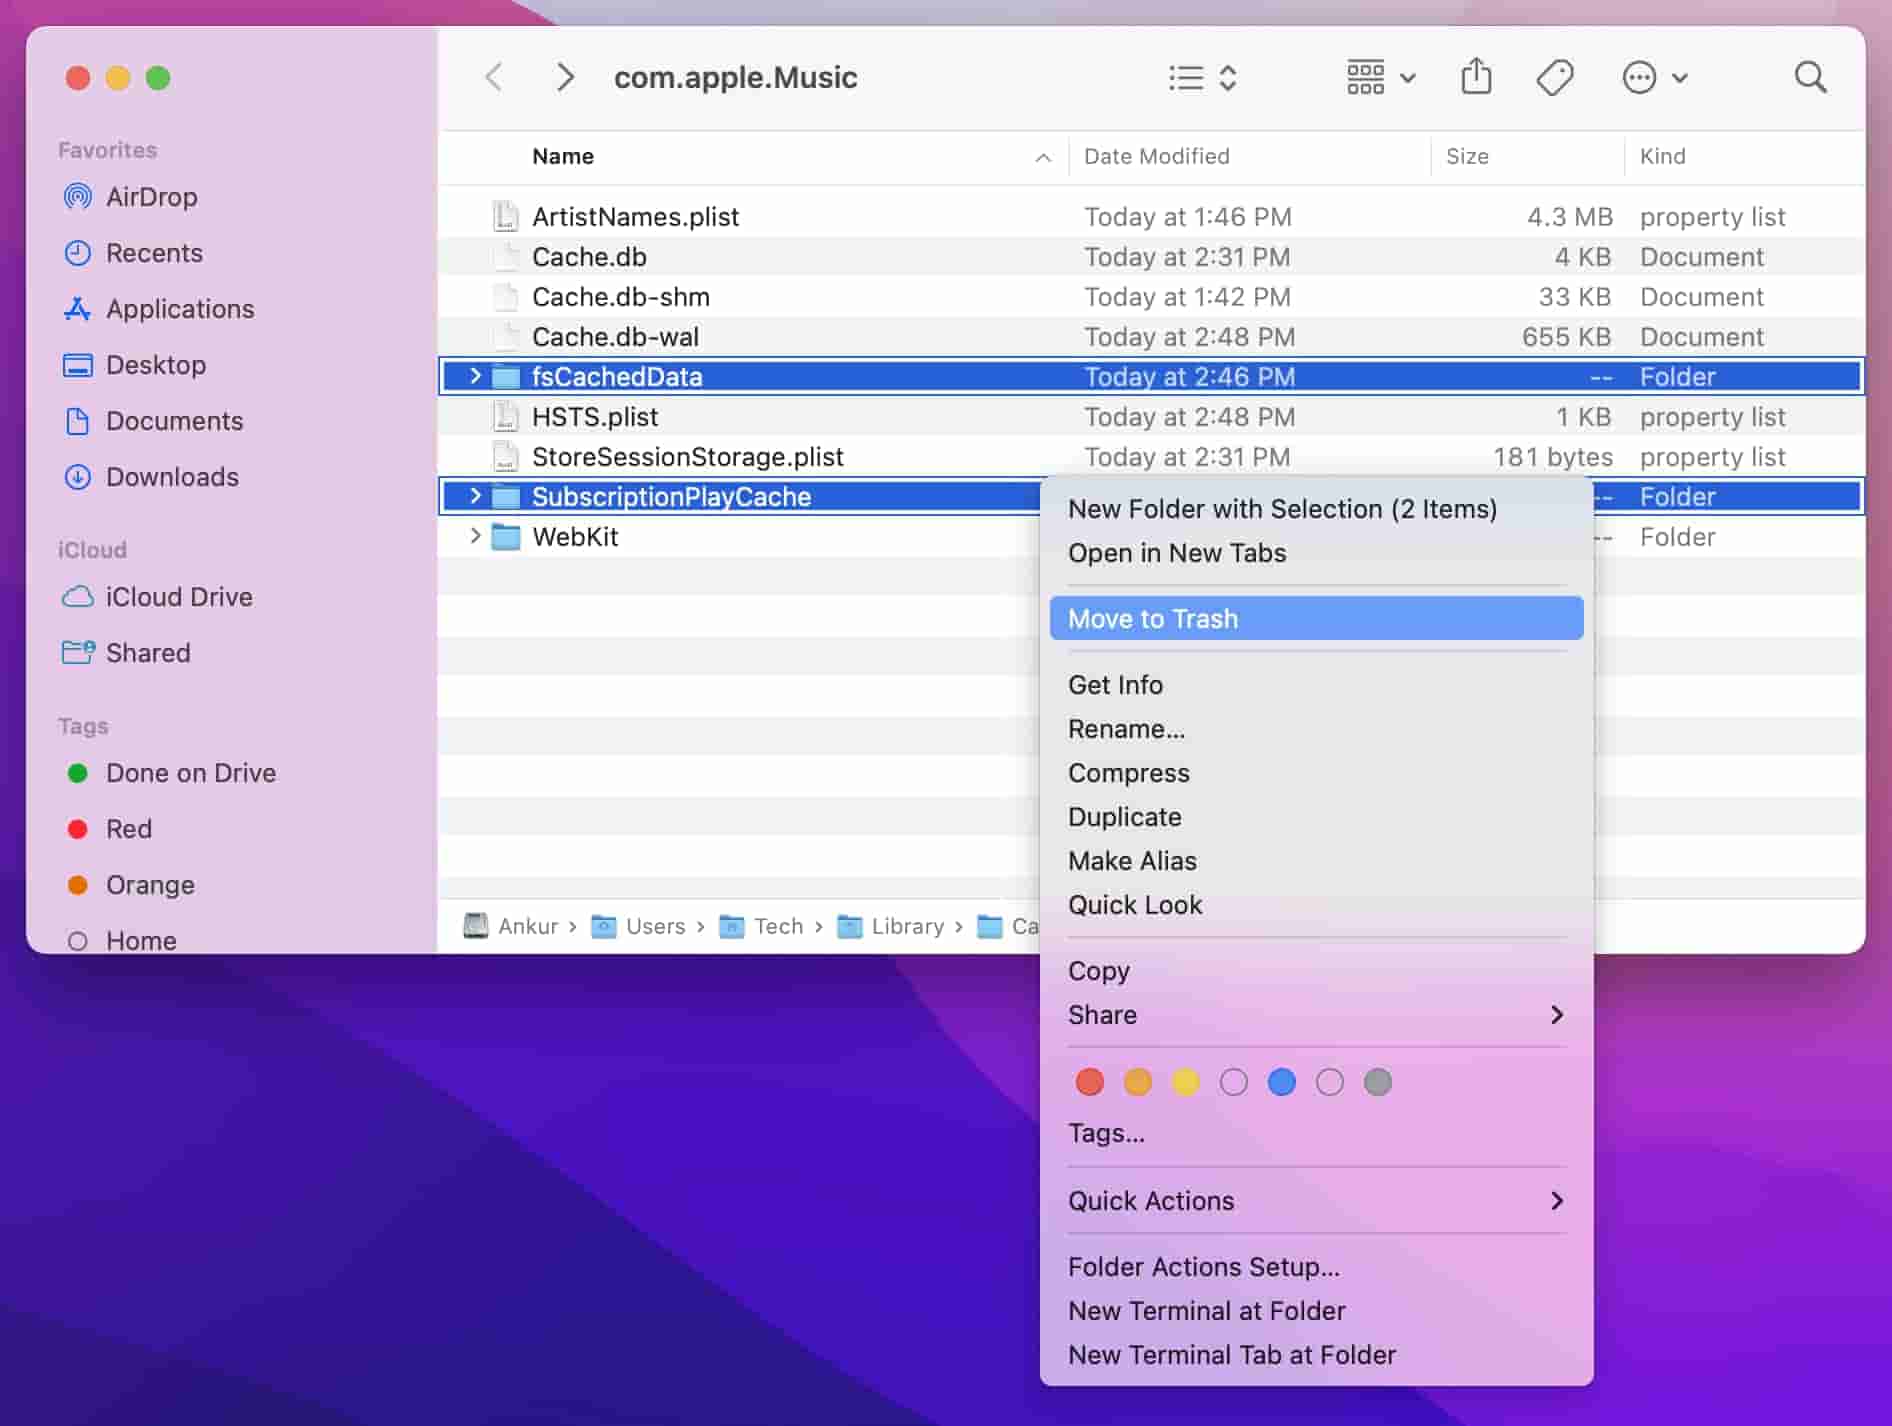Viewport: 1892px width, 1426px height.
Task: Choose Quick Look
Action: pyautogui.click(x=1316, y=905)
